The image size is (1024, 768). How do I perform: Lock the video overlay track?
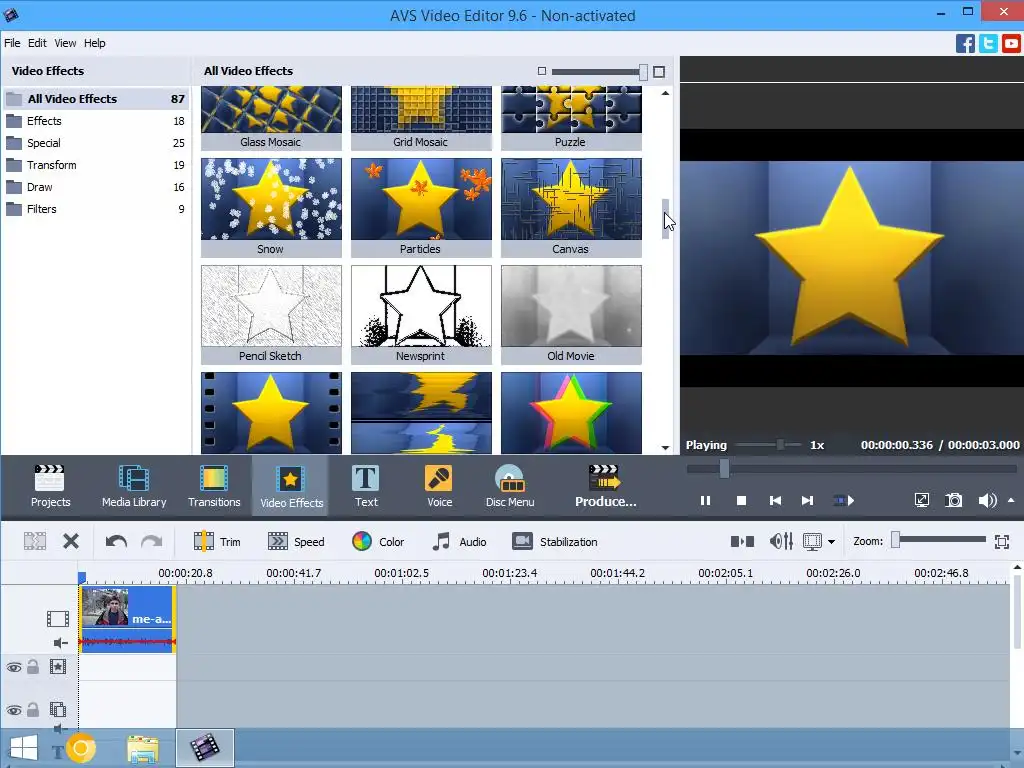click(x=33, y=709)
